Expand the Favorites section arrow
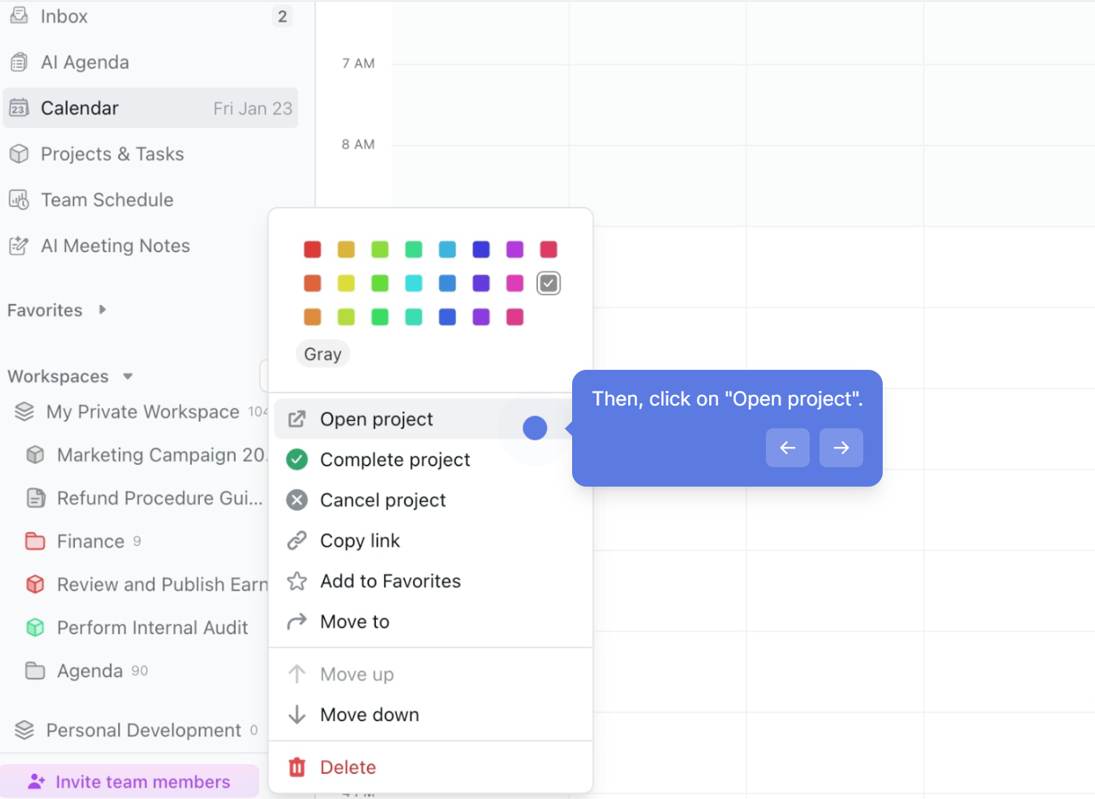 [x=103, y=309]
